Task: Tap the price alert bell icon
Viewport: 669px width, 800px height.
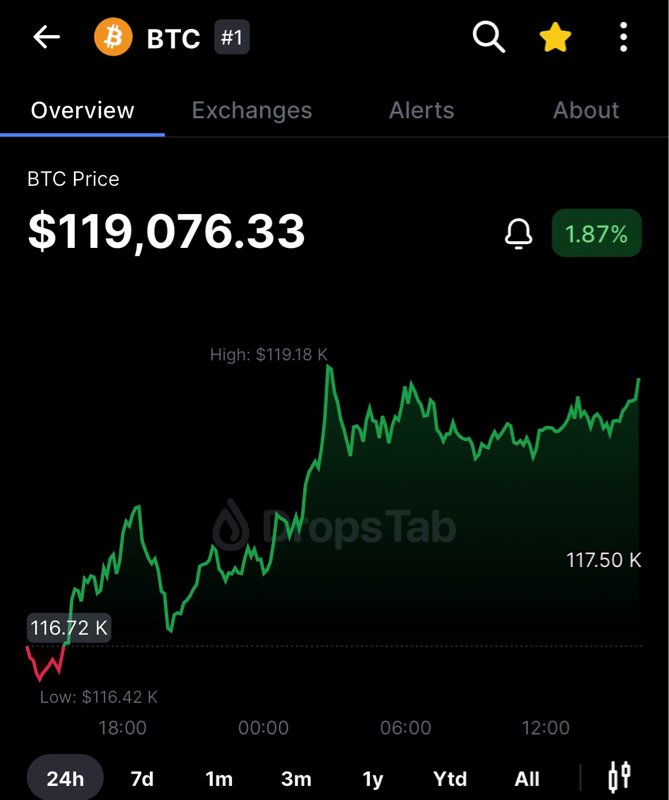Action: pos(518,234)
